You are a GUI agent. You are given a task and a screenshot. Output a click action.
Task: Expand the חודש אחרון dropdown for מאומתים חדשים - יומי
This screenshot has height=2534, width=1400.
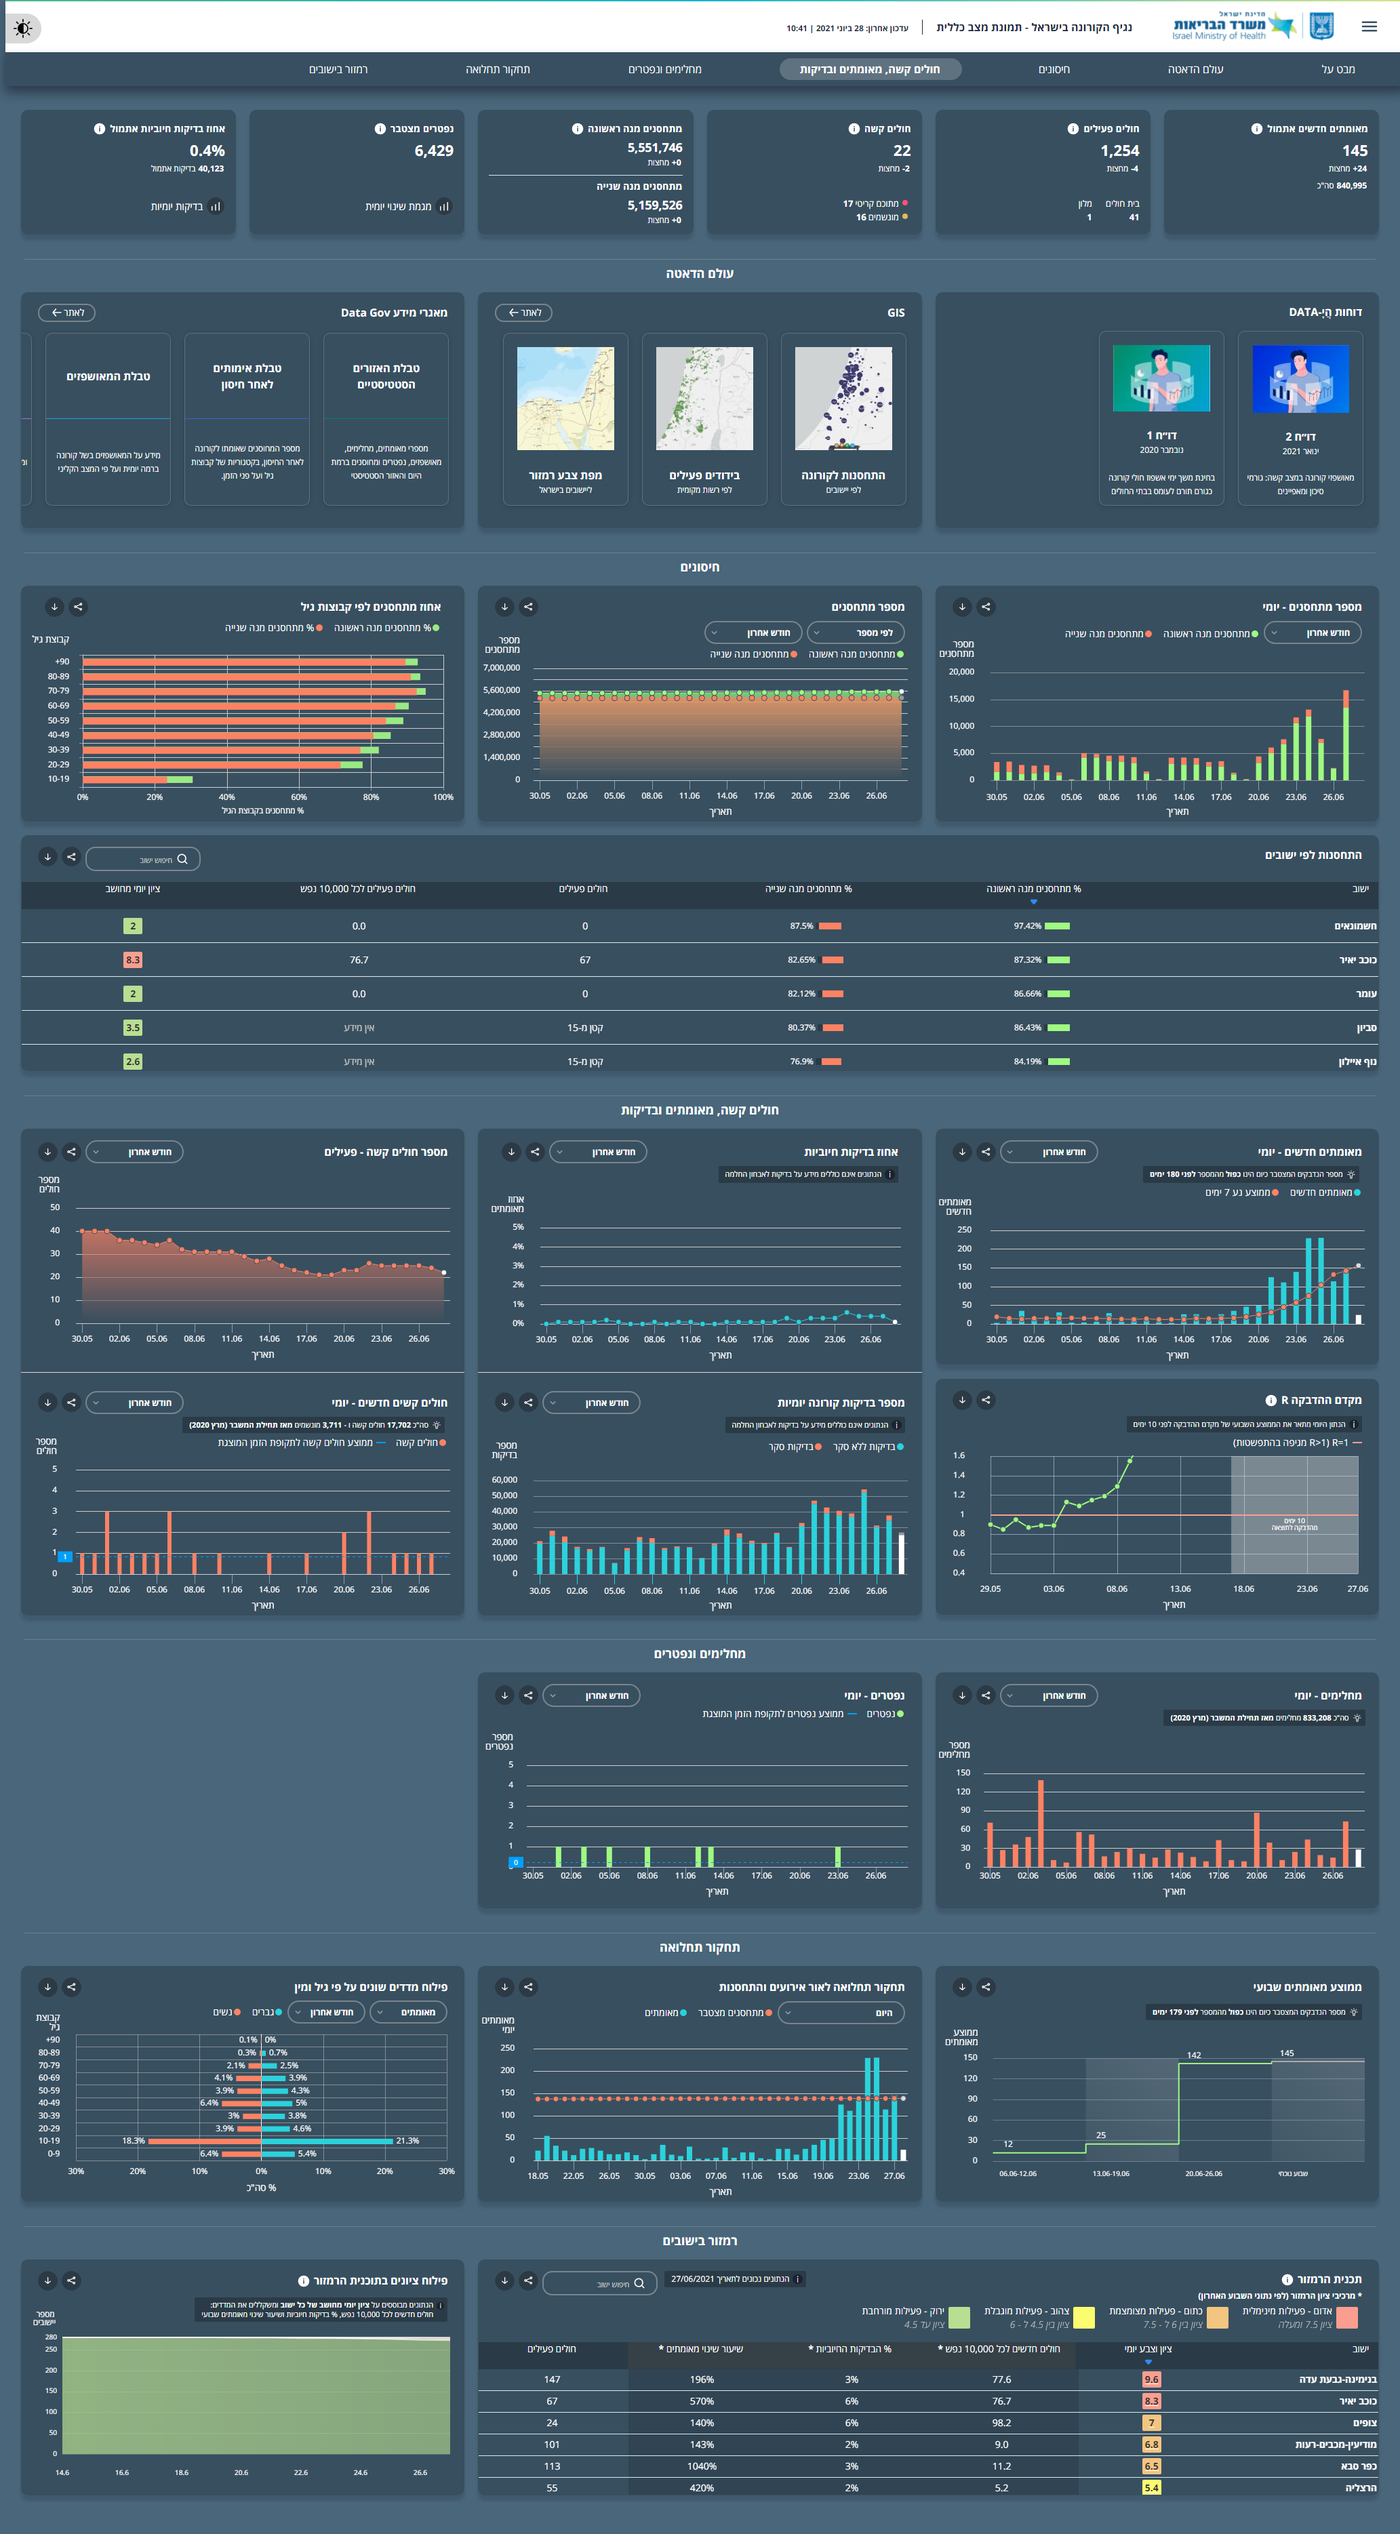coord(1049,1152)
